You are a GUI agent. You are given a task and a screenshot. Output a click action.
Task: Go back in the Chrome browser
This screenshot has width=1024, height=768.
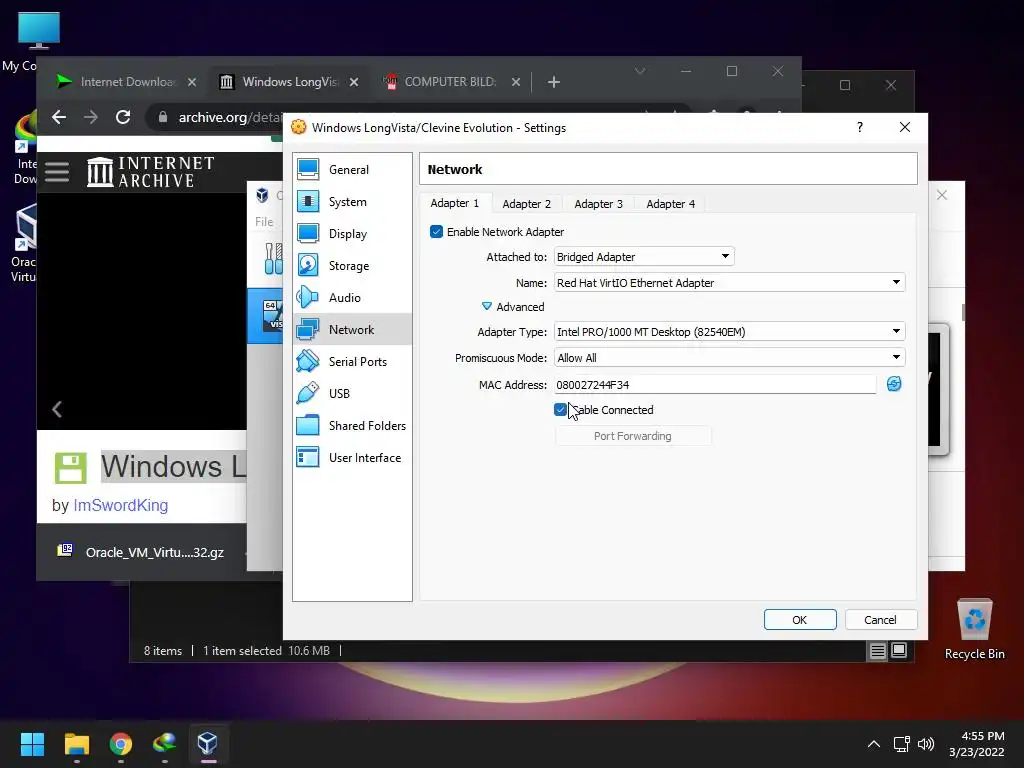pos(59,117)
